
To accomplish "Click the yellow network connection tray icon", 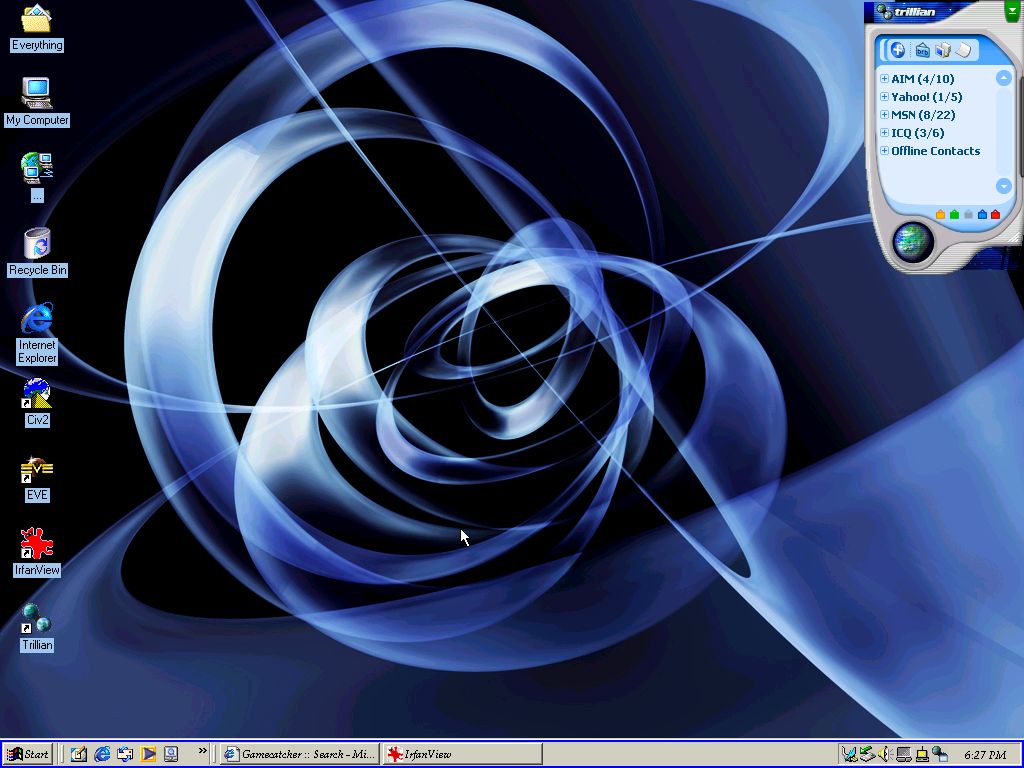I will click(x=921, y=755).
